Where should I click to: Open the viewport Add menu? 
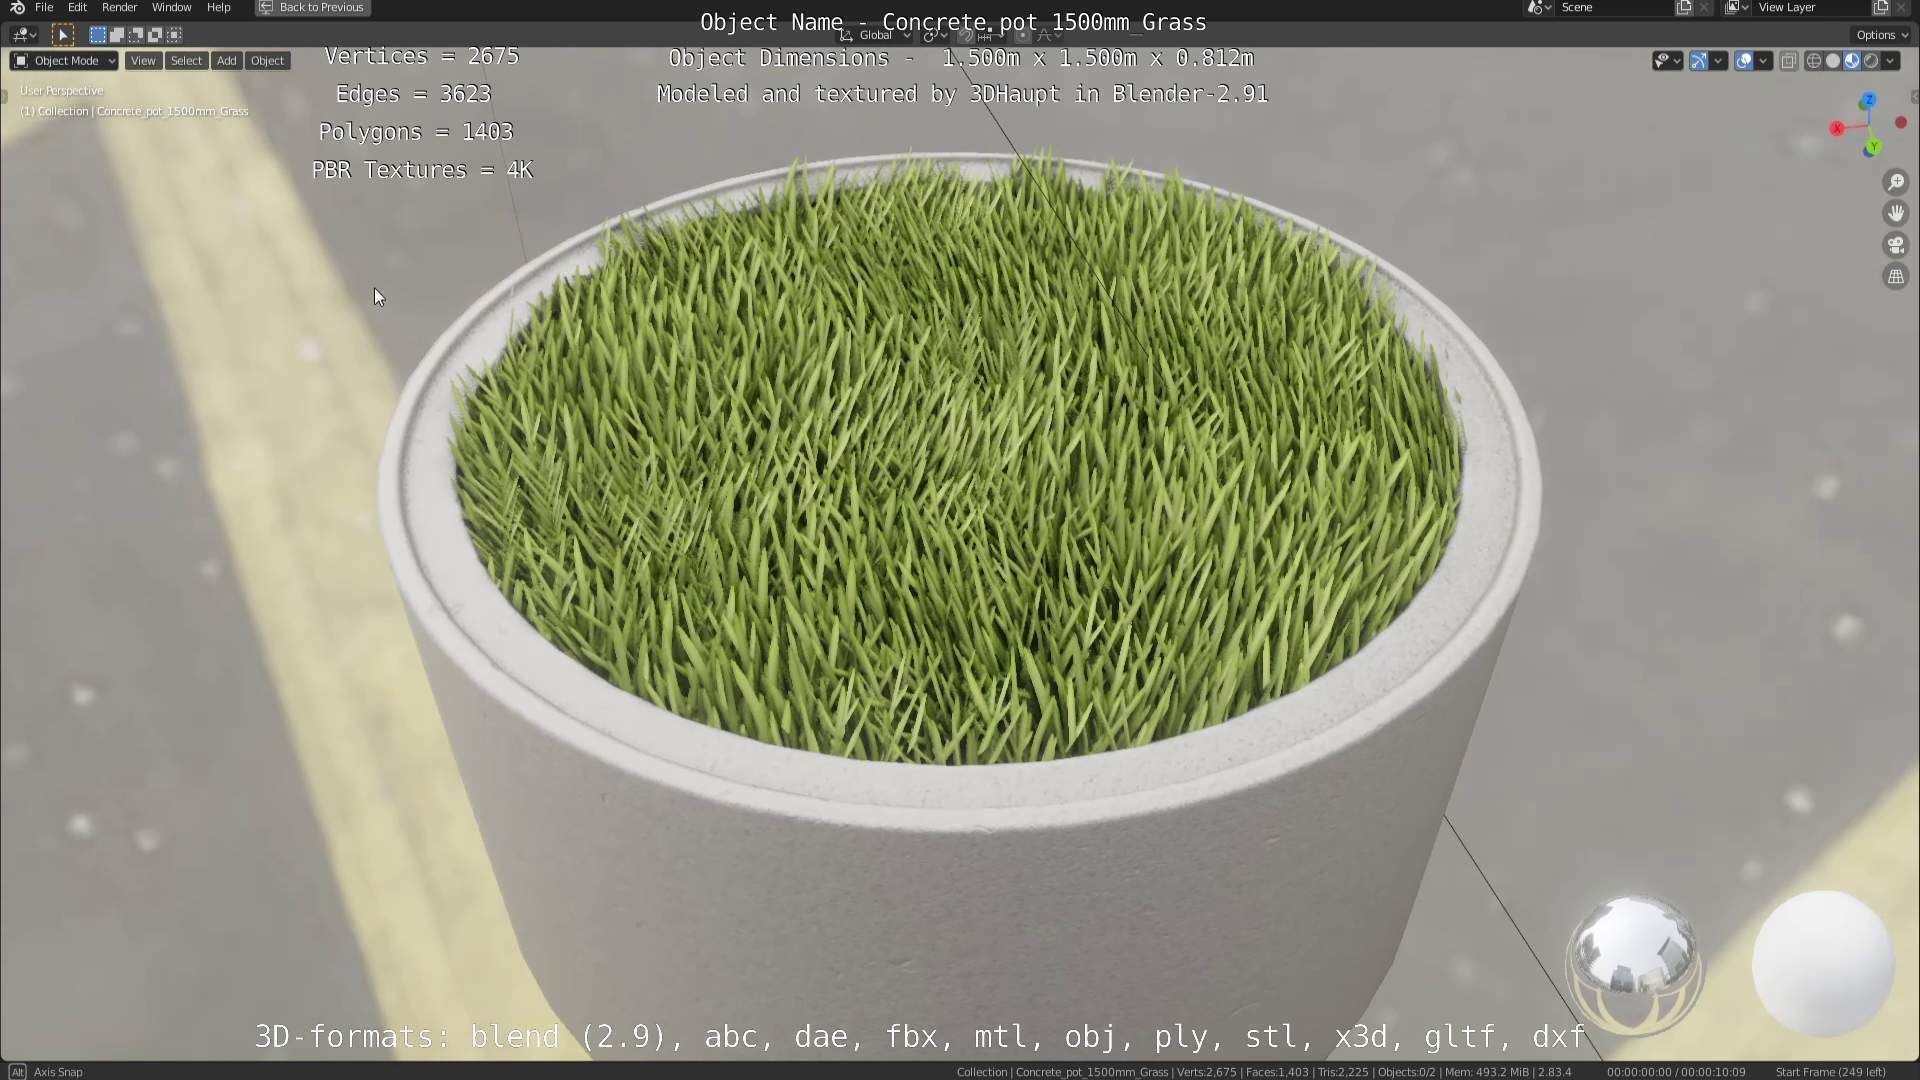(x=227, y=61)
